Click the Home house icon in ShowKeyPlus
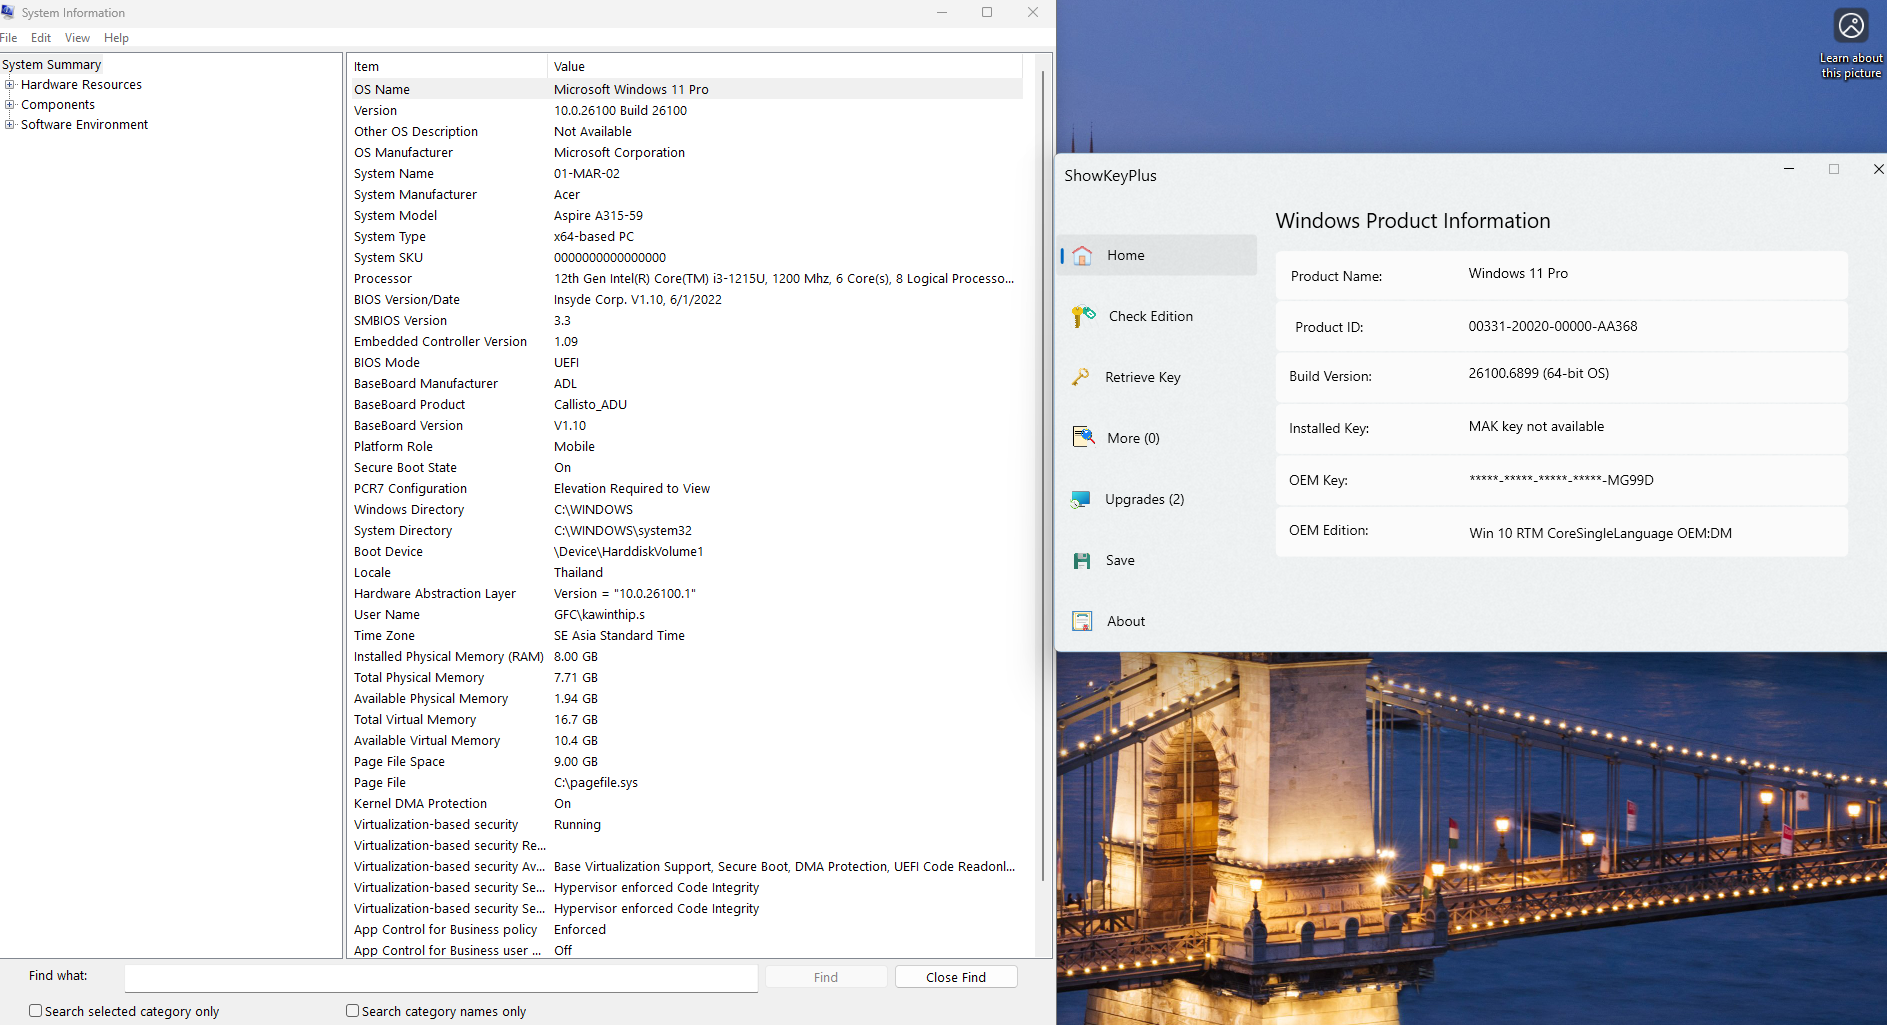Viewport: 1887px width, 1025px height. pyautogui.click(x=1082, y=256)
